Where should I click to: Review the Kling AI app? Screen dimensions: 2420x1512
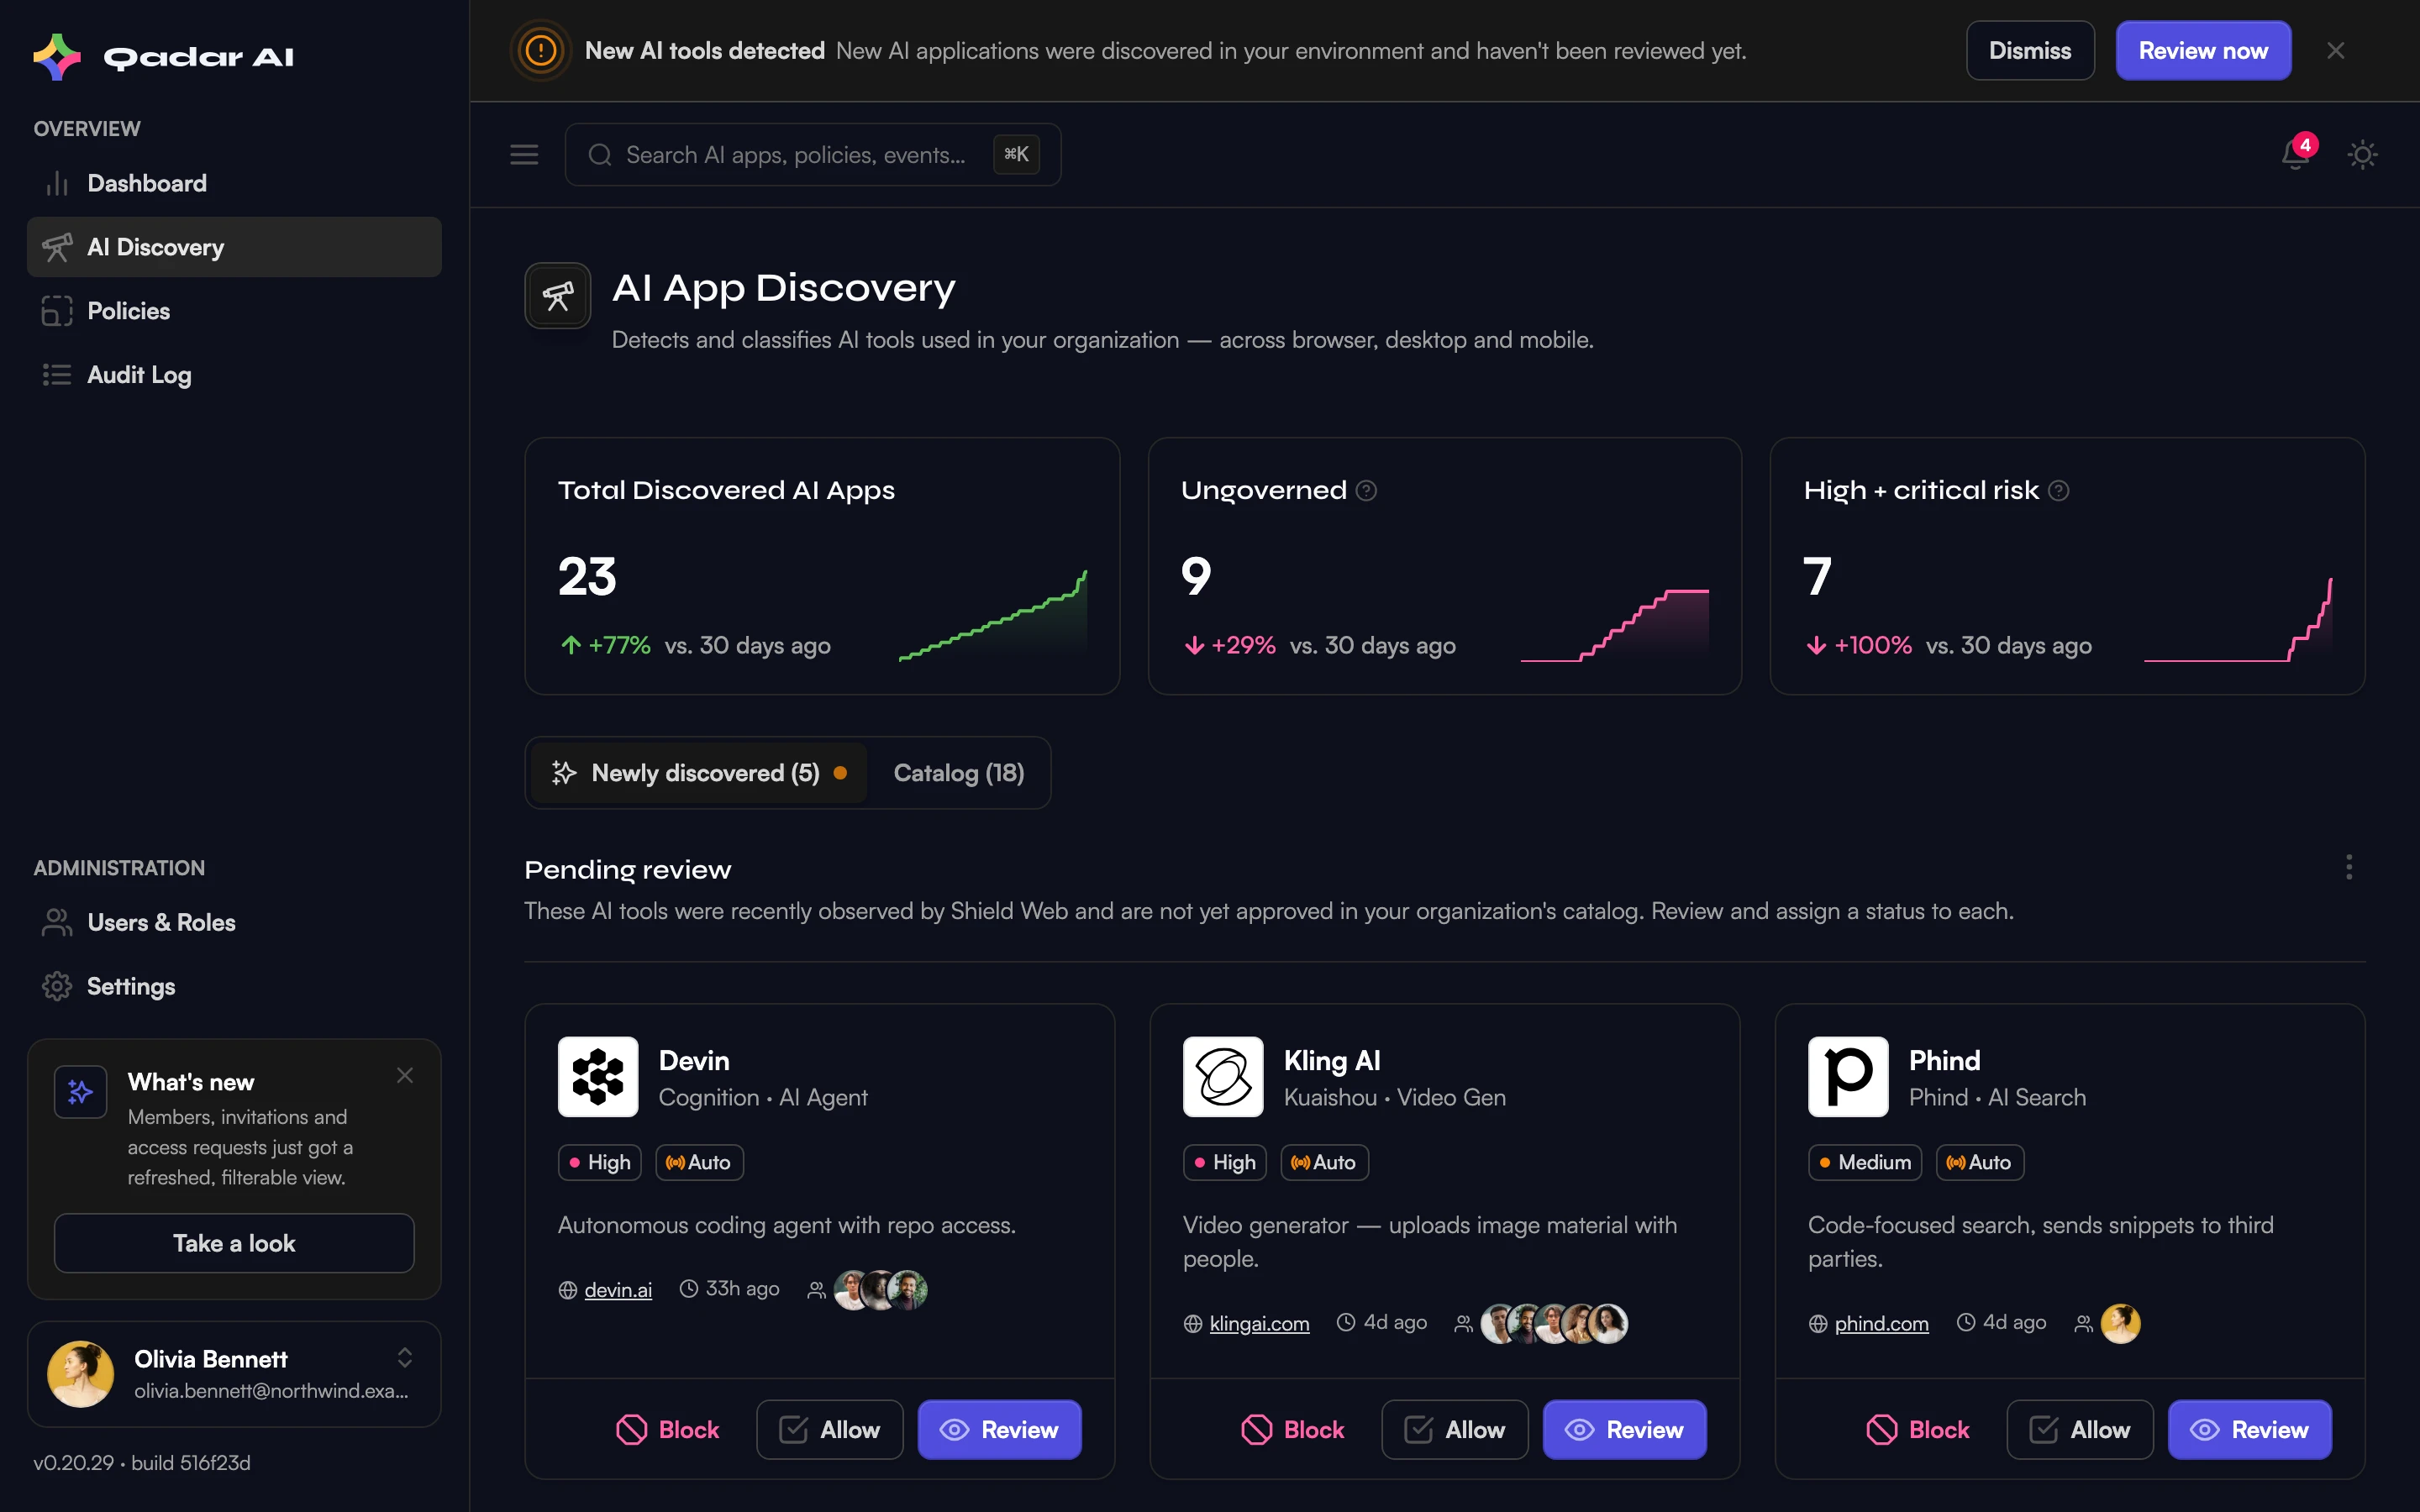click(x=1624, y=1430)
